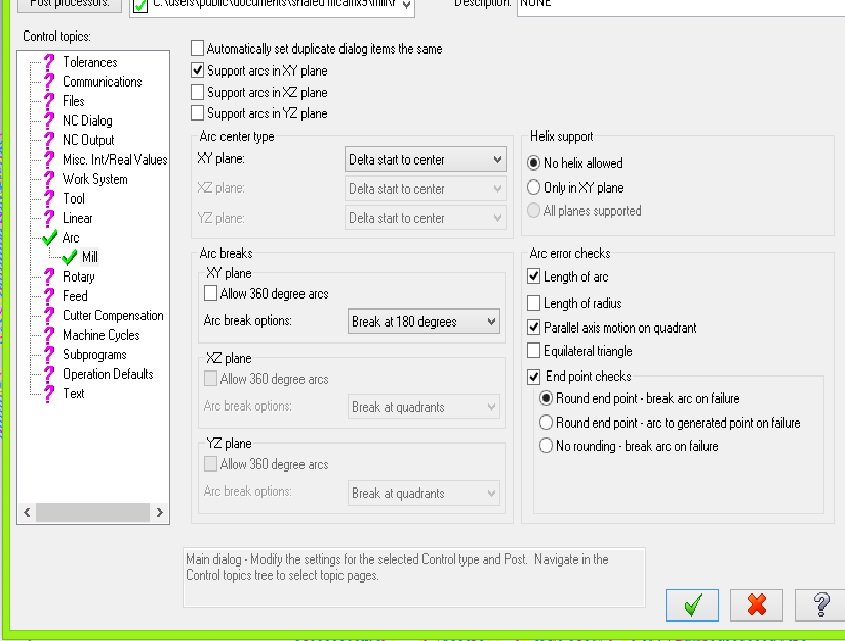Click the question mark icon beside Feed
This screenshot has height=641, width=845.
pos(49,297)
